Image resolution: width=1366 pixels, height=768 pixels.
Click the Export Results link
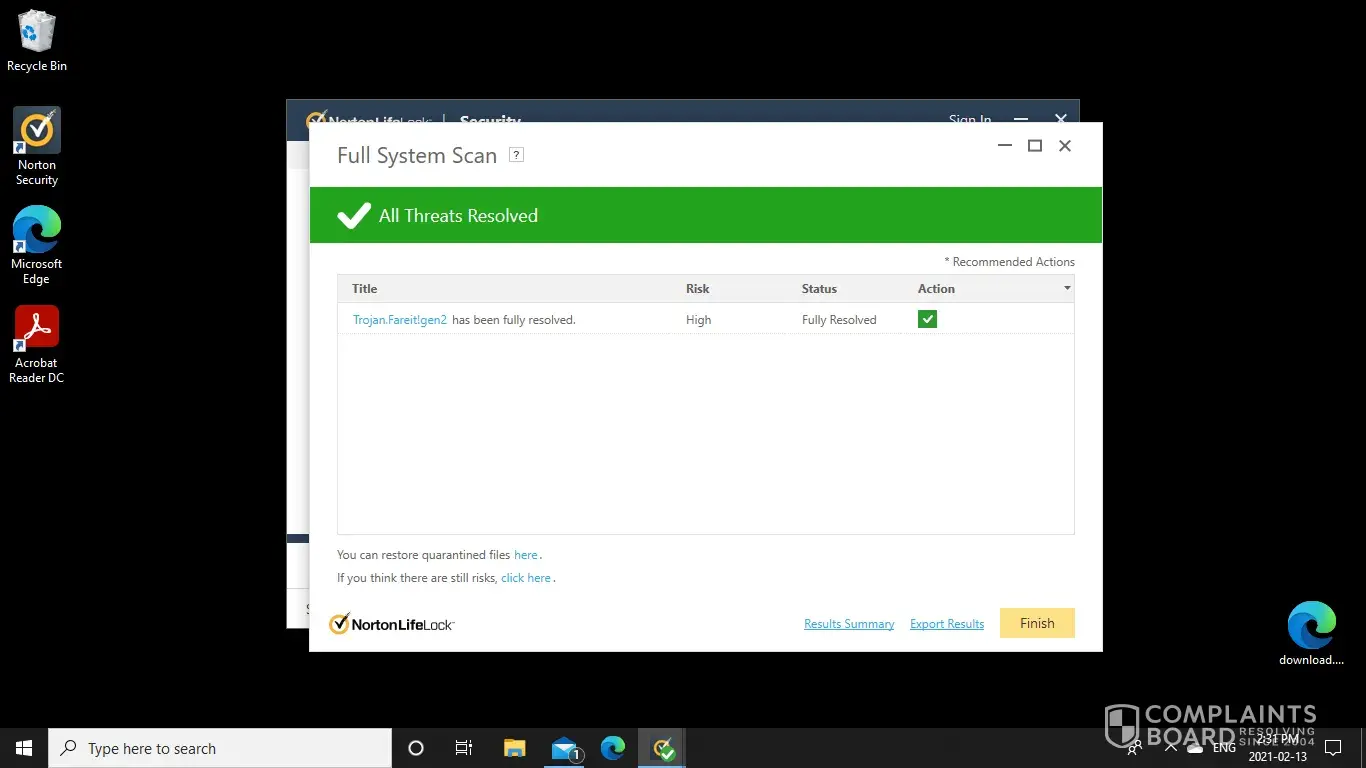coord(947,624)
